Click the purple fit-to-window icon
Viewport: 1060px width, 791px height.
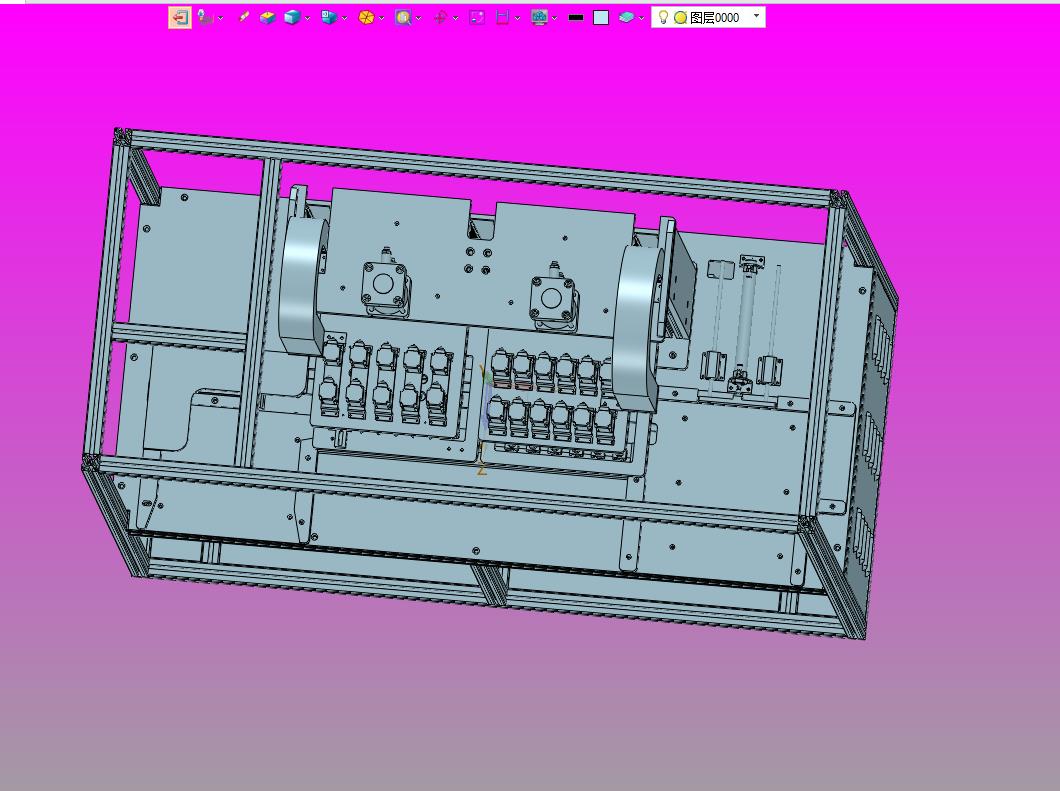tap(477, 18)
